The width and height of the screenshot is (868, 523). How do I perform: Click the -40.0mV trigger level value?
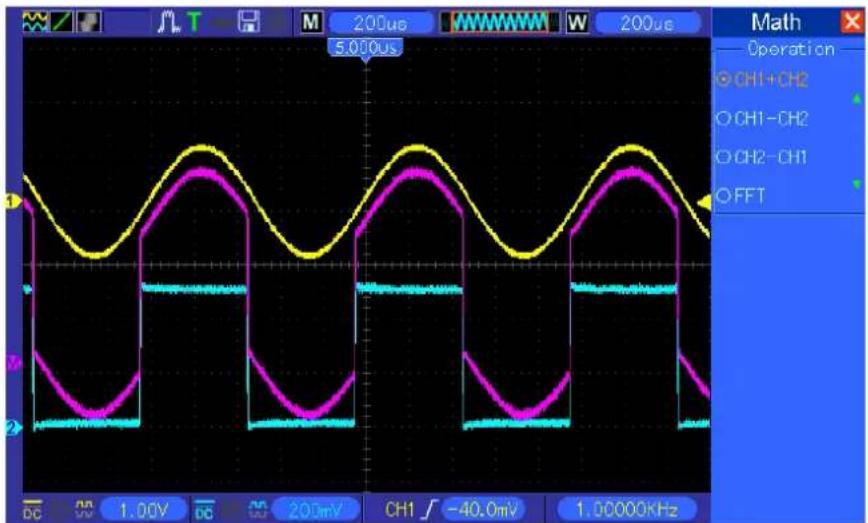point(482,509)
